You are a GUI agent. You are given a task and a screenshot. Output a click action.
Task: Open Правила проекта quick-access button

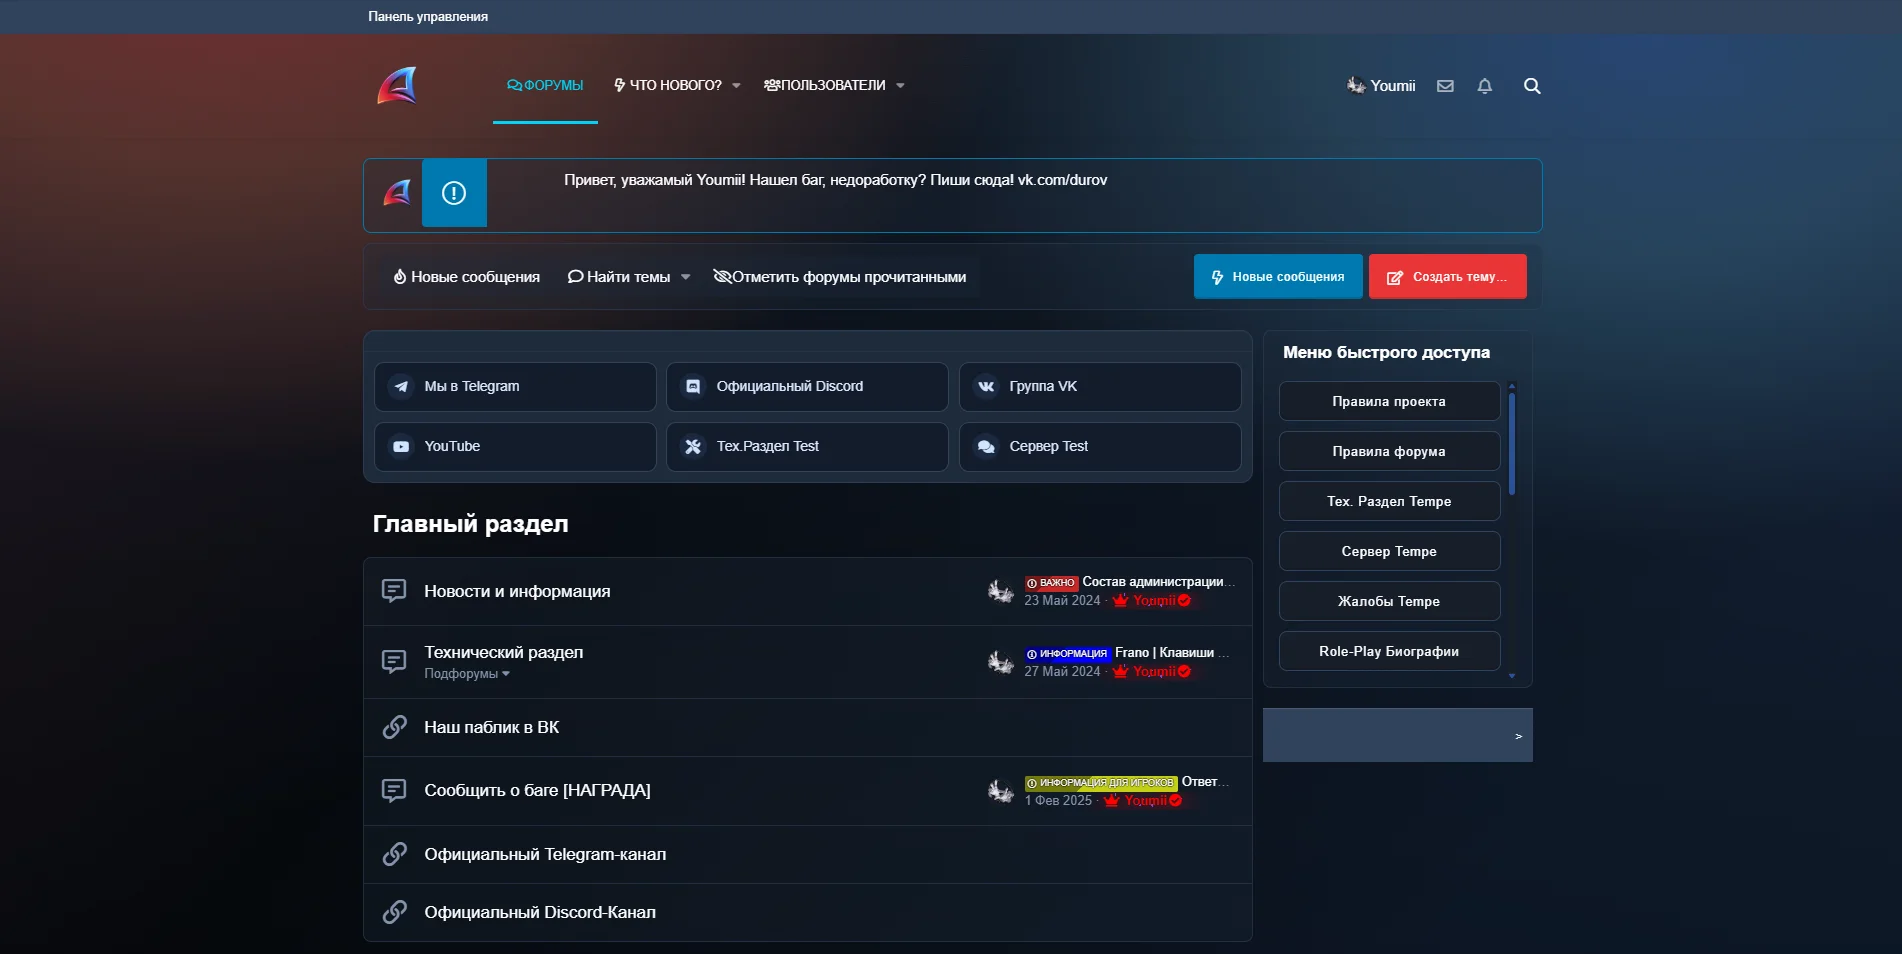click(x=1388, y=401)
